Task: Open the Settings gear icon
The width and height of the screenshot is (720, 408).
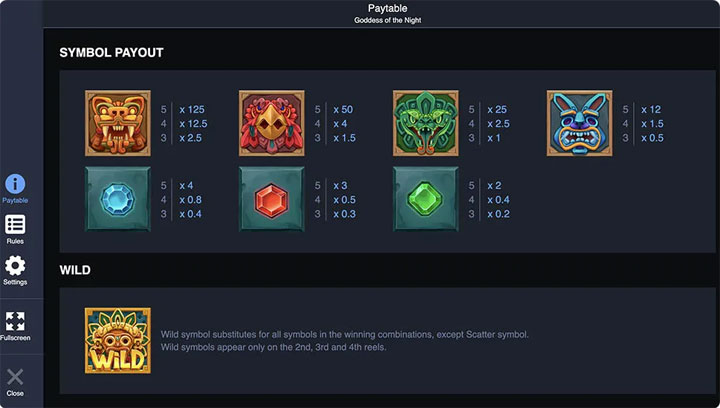Action: tap(15, 266)
